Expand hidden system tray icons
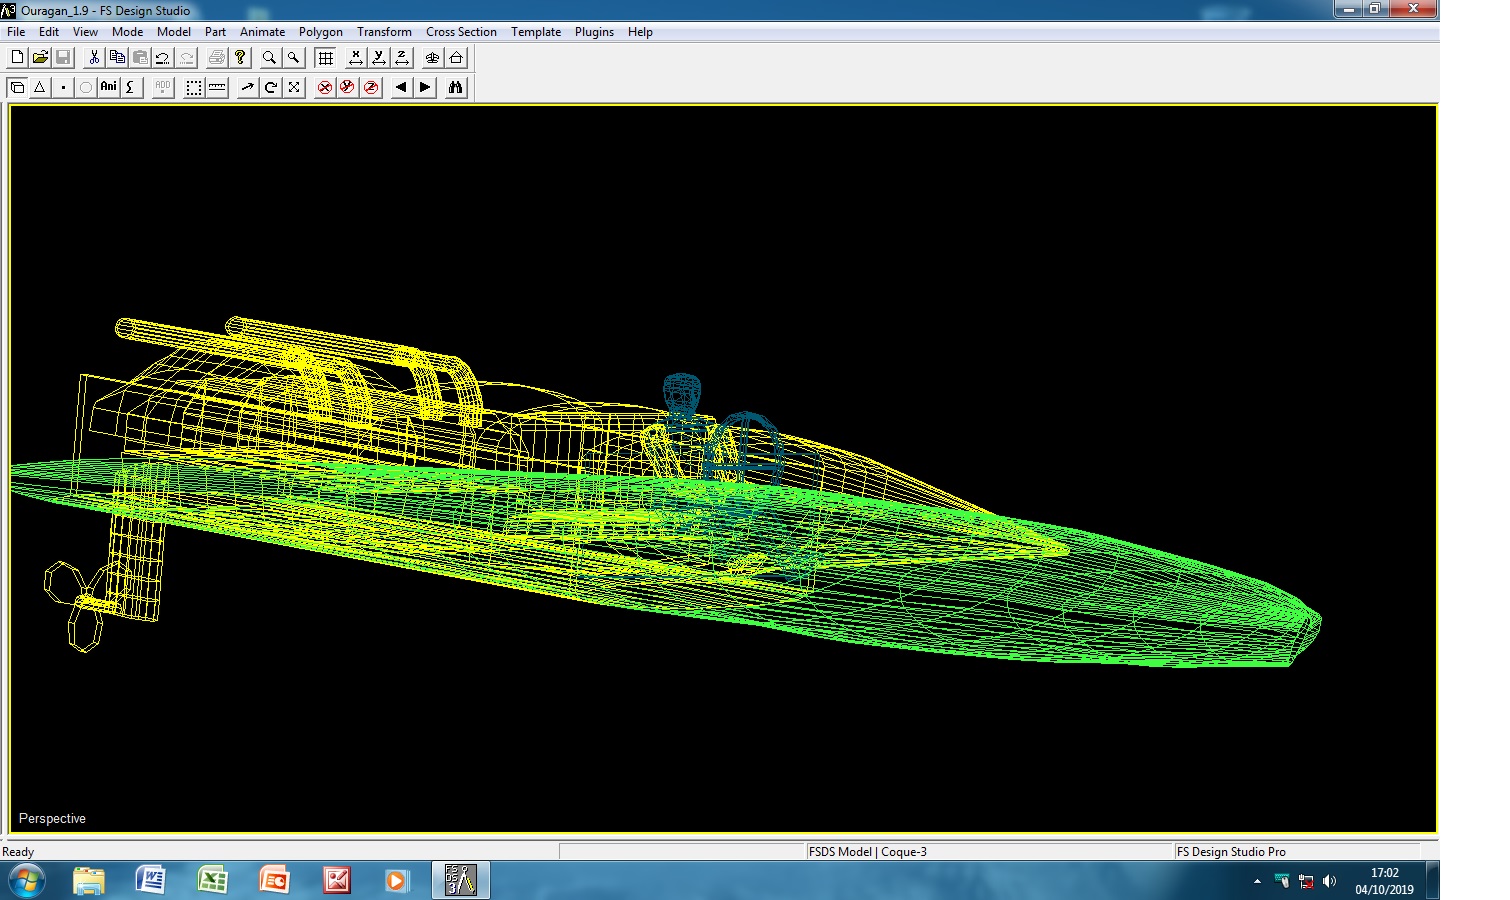Viewport: 1510px width, 900px height. (x=1257, y=882)
